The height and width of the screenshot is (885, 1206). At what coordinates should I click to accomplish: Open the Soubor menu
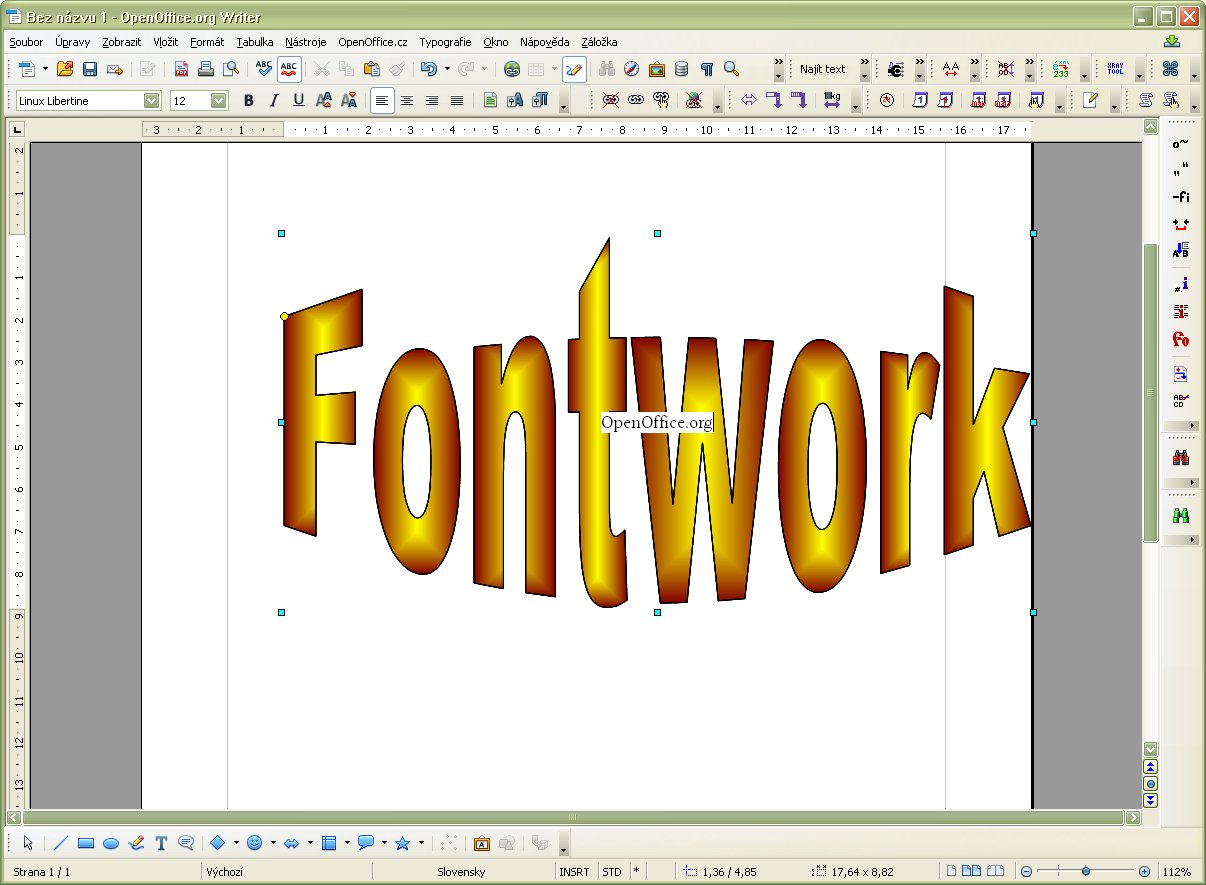[x=27, y=42]
